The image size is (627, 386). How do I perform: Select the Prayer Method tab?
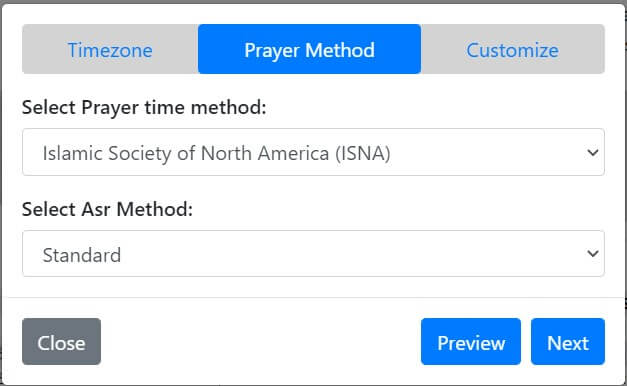310,49
